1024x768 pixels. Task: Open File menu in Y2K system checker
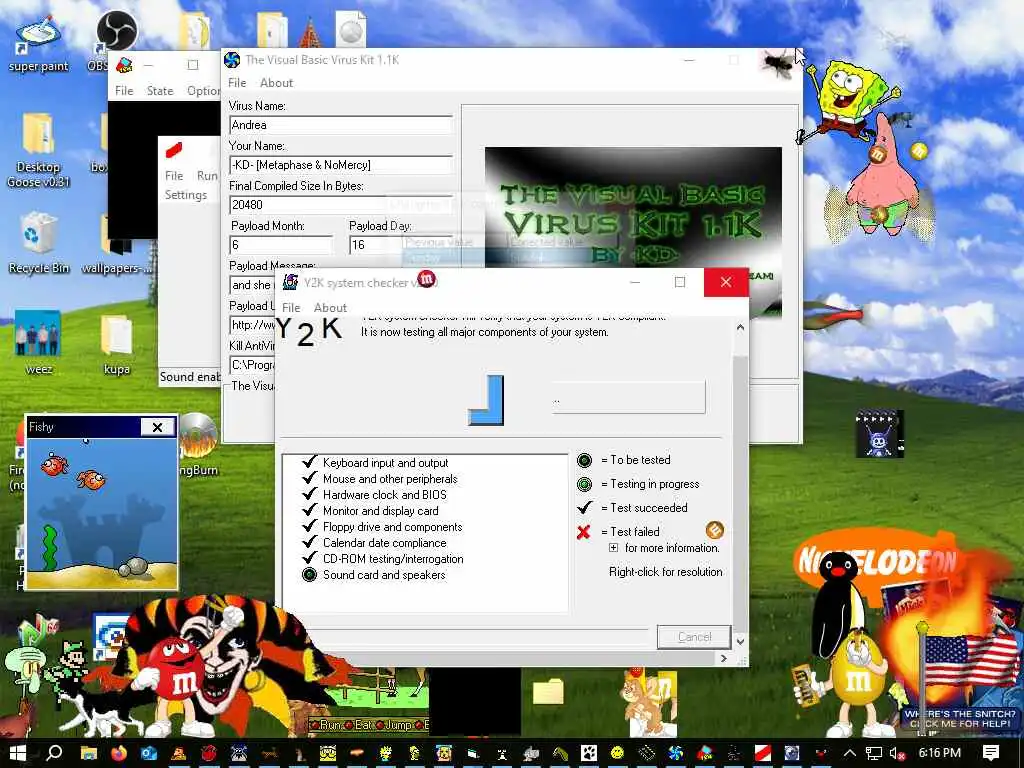point(291,308)
